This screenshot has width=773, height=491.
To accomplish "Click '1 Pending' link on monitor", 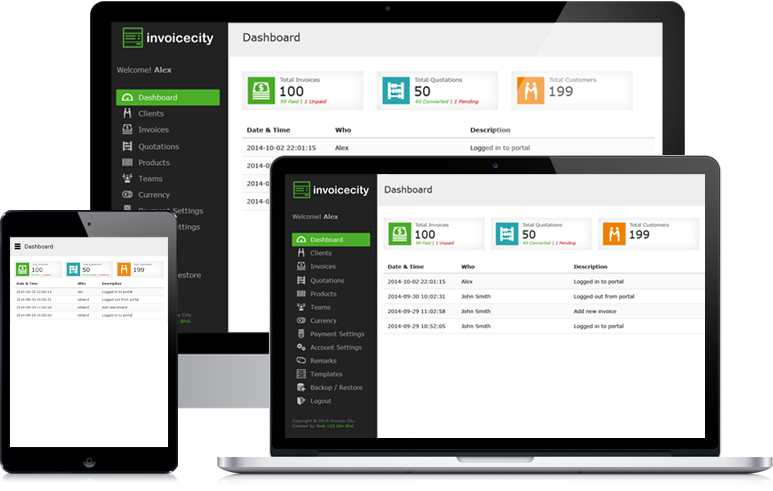I will (x=466, y=102).
